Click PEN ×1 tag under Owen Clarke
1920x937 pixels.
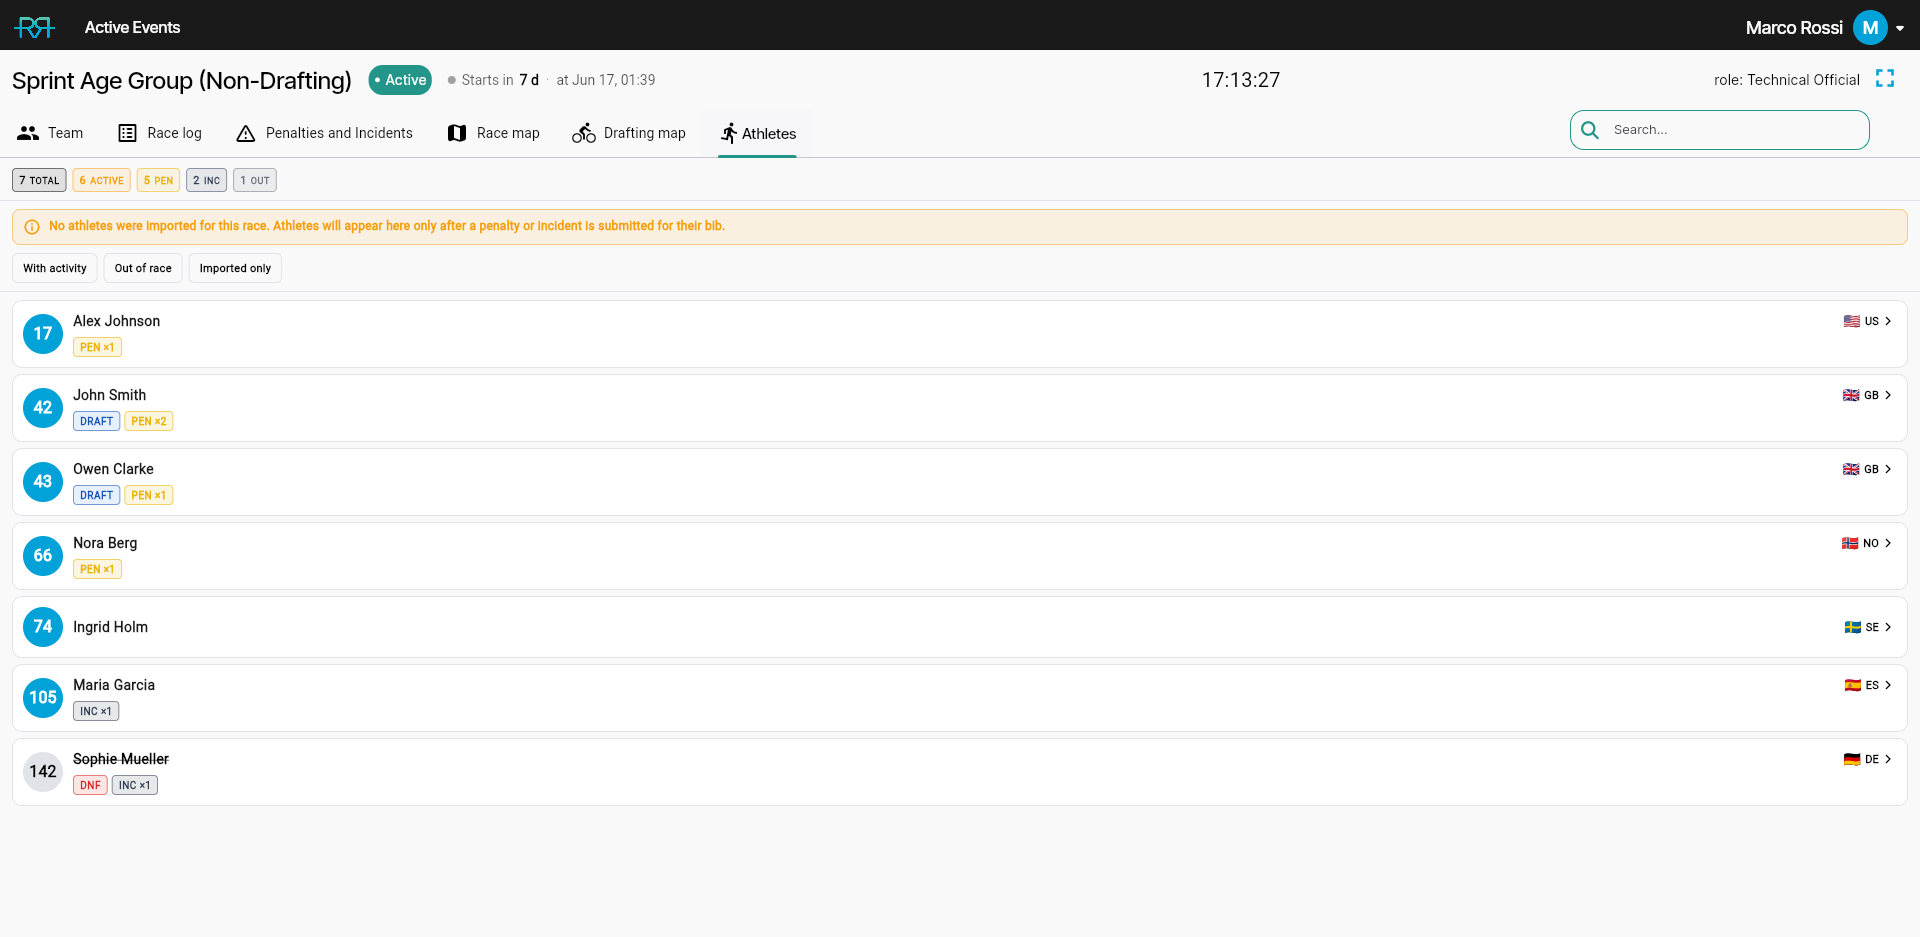[x=149, y=495]
